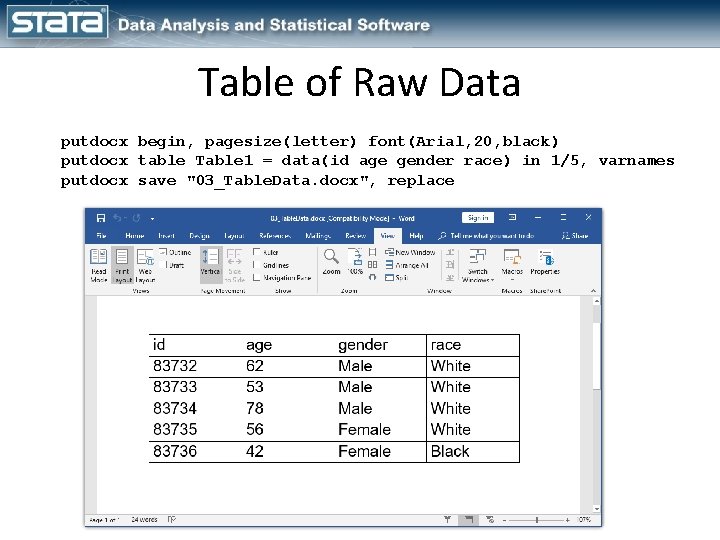Click the Web Layout status bar icon
The height and width of the screenshot is (540, 720).
(490, 519)
